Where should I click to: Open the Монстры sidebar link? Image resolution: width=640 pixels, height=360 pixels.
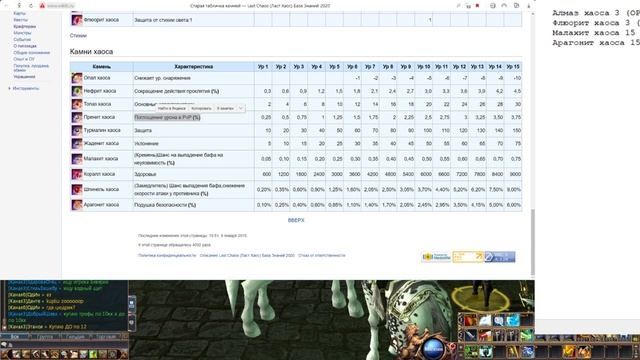[x=22, y=33]
